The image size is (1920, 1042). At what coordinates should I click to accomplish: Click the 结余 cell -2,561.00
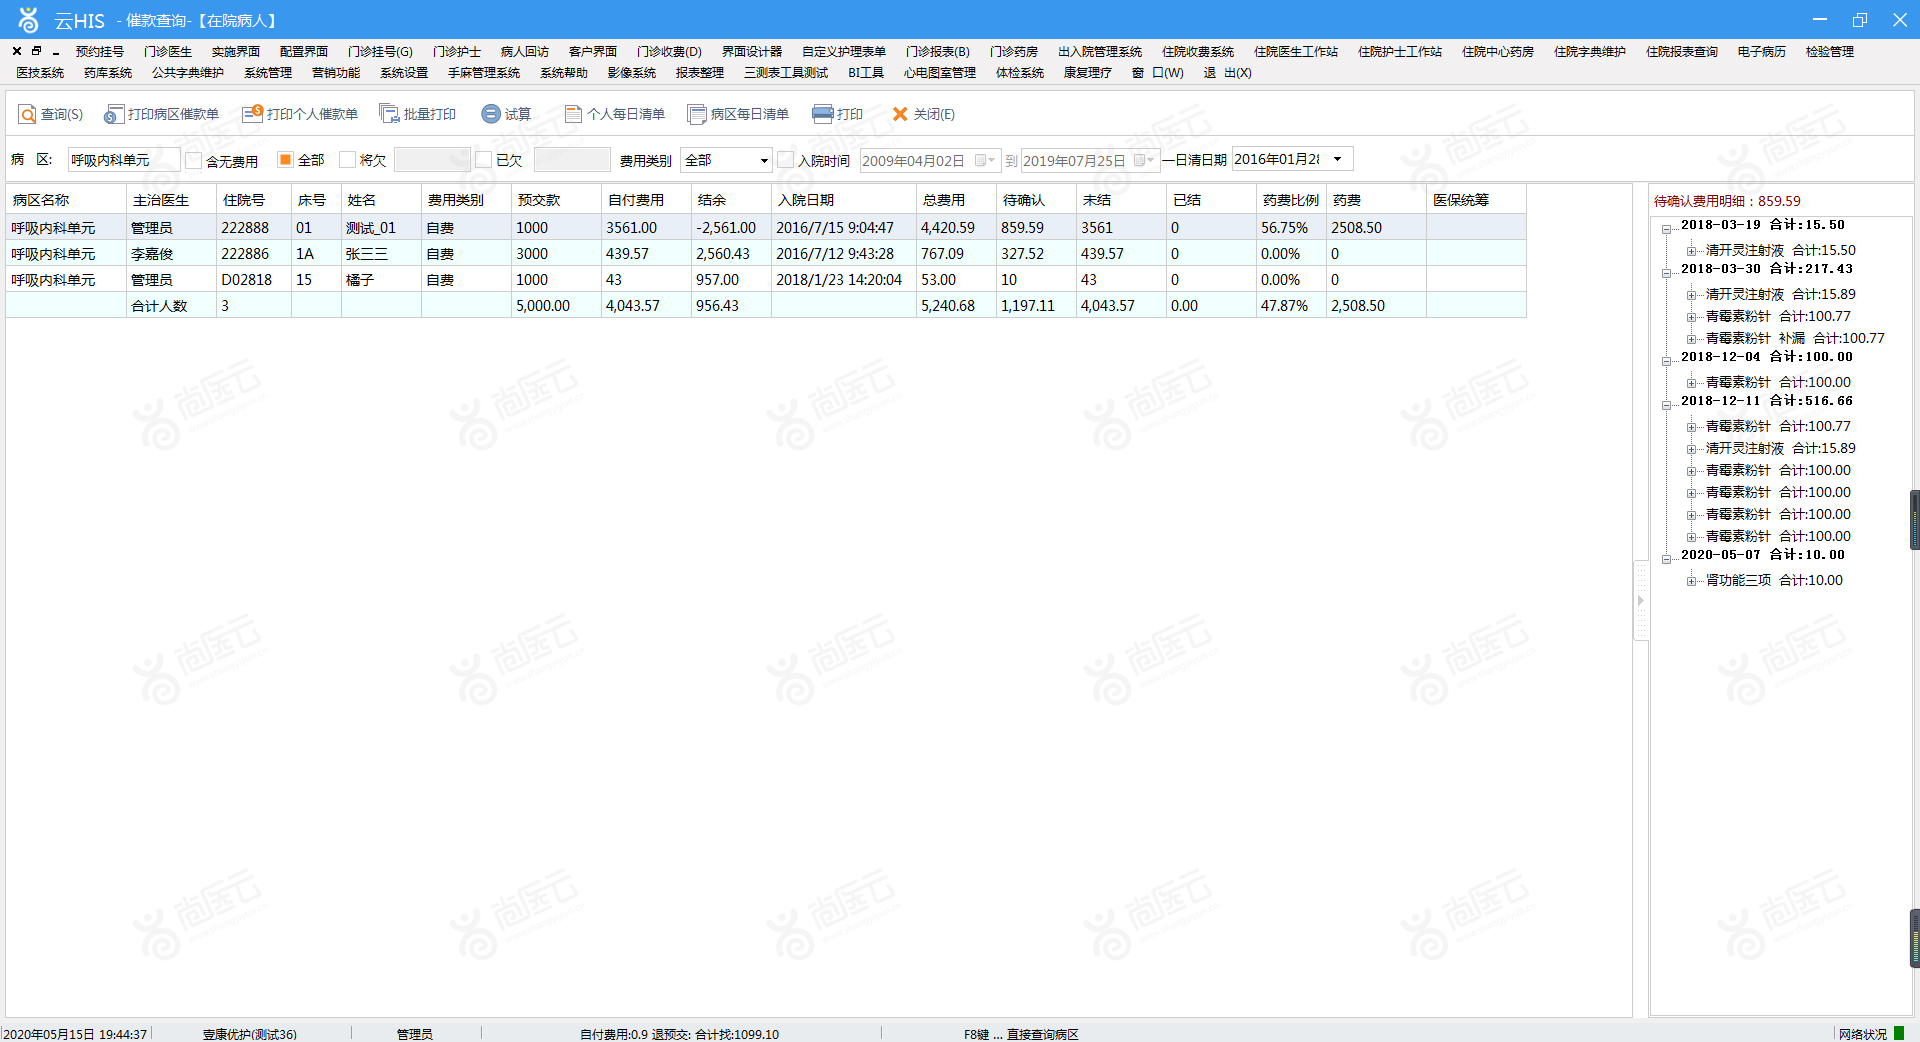click(731, 228)
